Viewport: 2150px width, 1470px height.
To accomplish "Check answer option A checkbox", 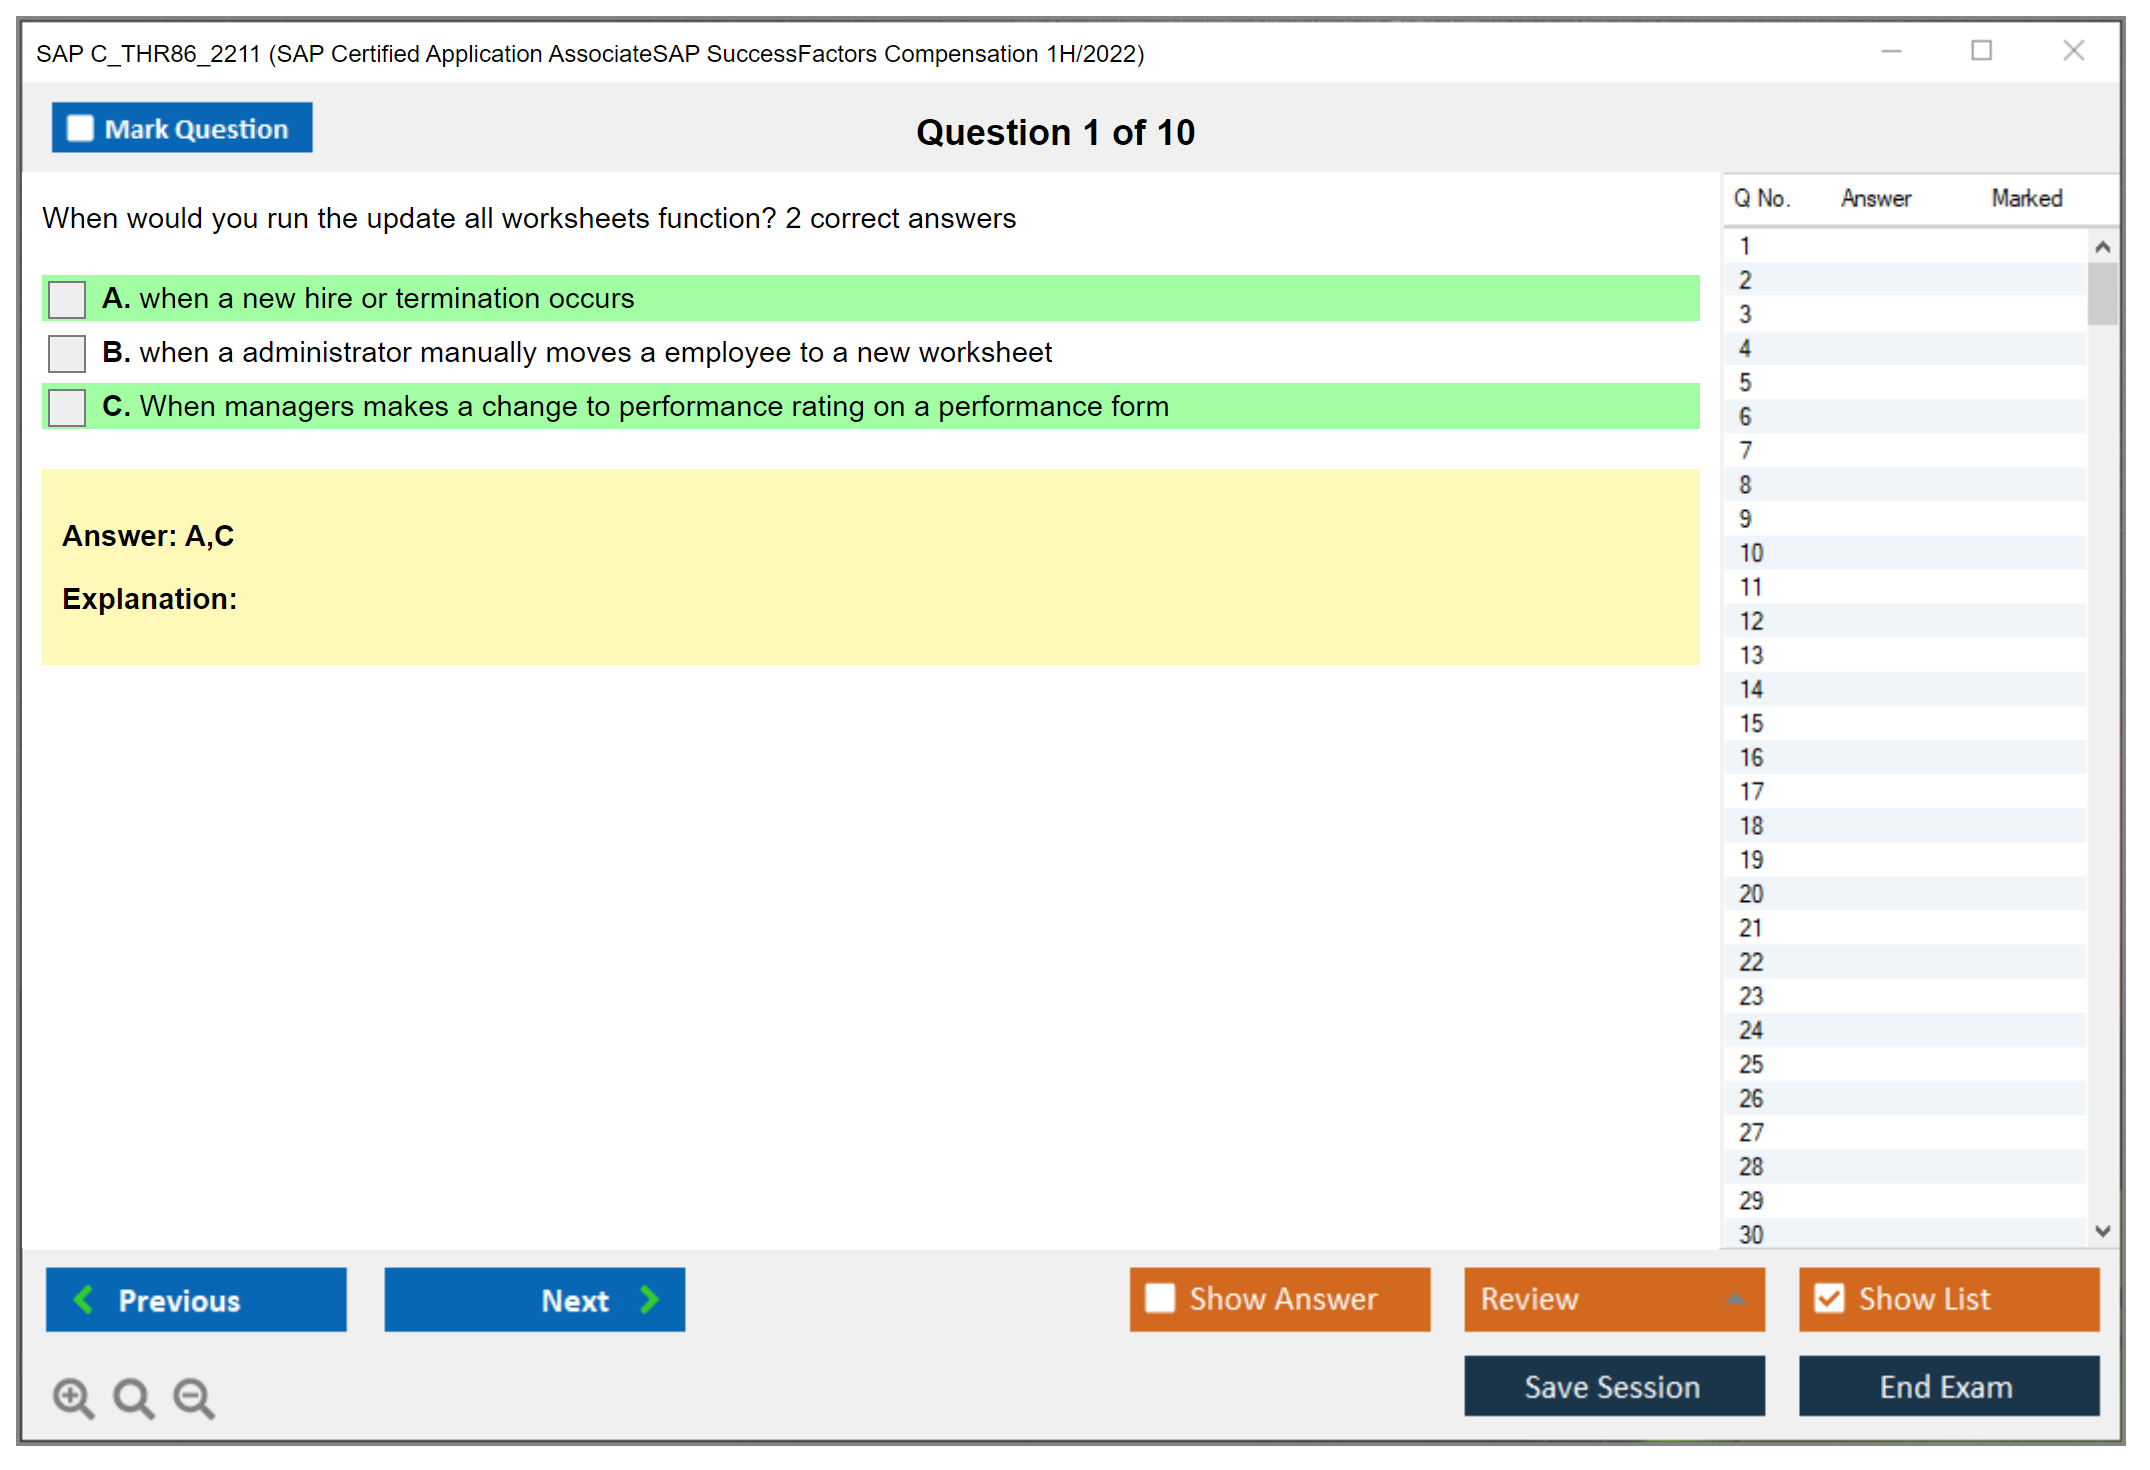I will coord(67,299).
